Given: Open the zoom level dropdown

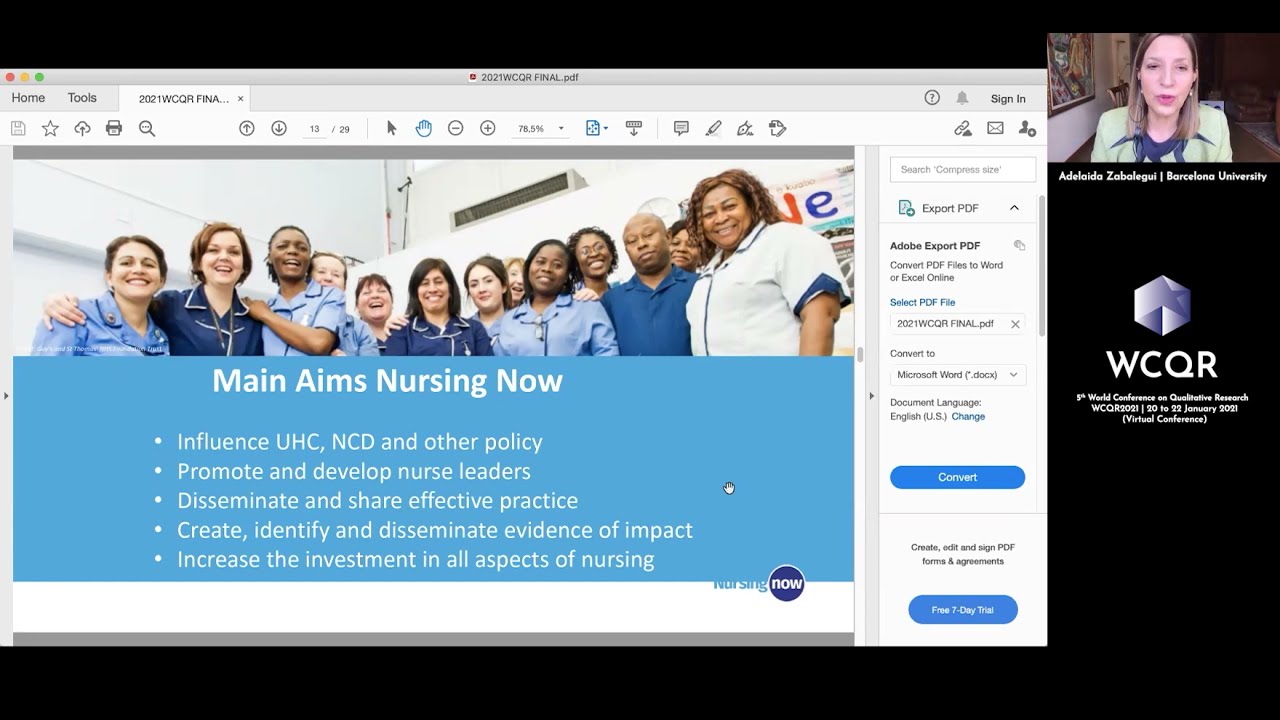Looking at the screenshot, I should [x=560, y=129].
